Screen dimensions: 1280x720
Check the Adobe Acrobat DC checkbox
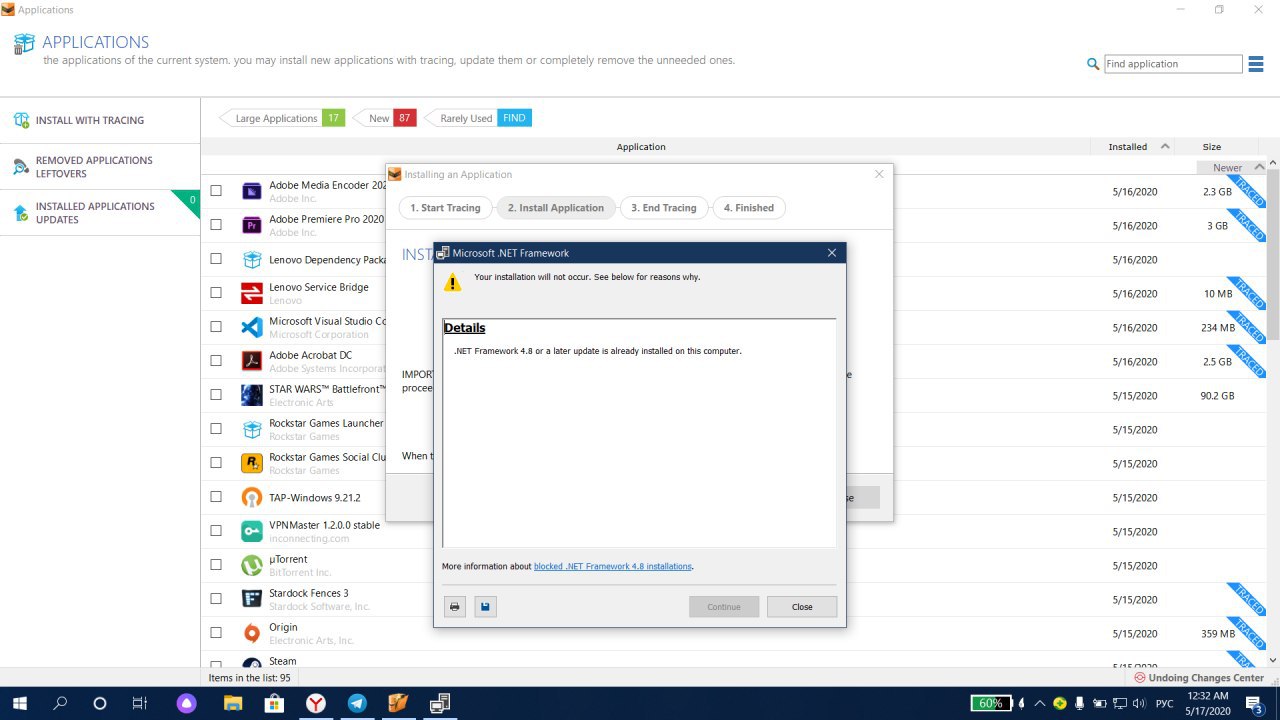[x=216, y=360]
